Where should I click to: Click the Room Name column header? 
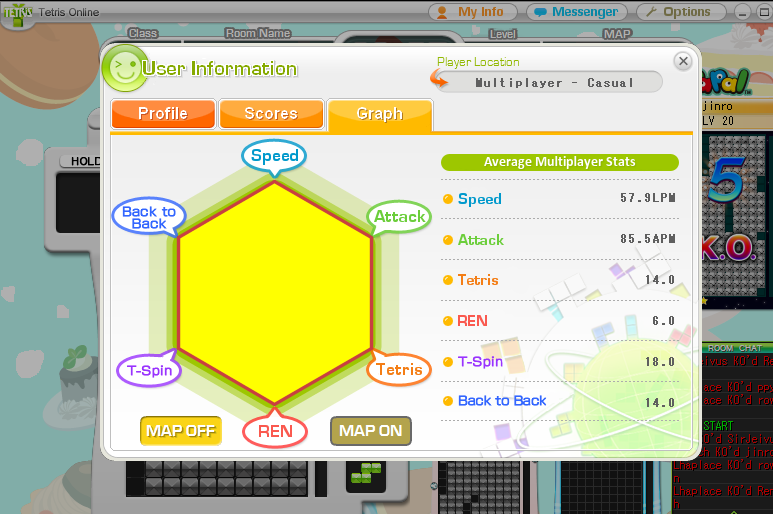coord(258,34)
